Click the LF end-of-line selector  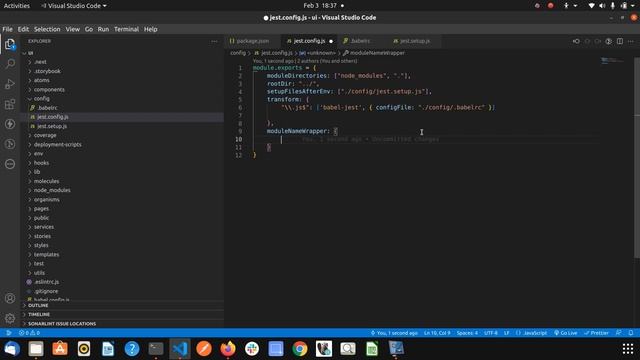click(x=507, y=333)
